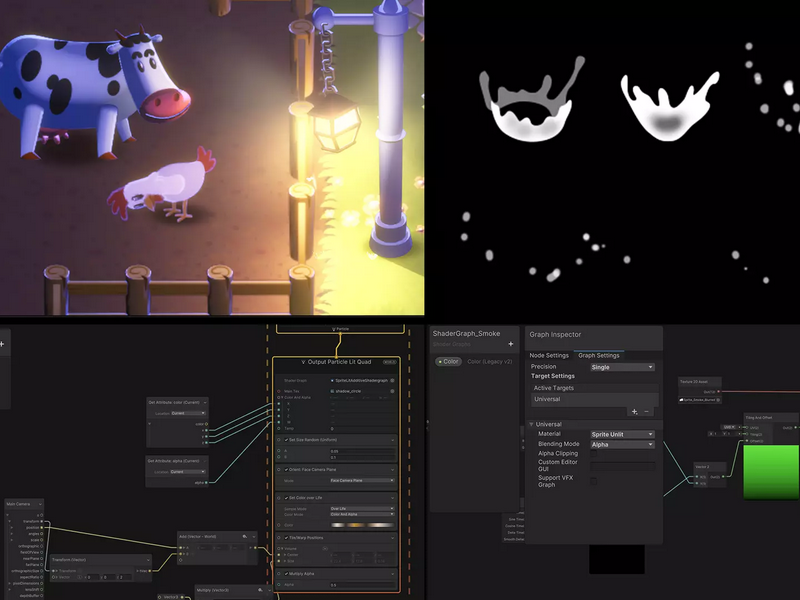Add a new active target with plus
Screen dimensions: 800x600
(x=634, y=411)
